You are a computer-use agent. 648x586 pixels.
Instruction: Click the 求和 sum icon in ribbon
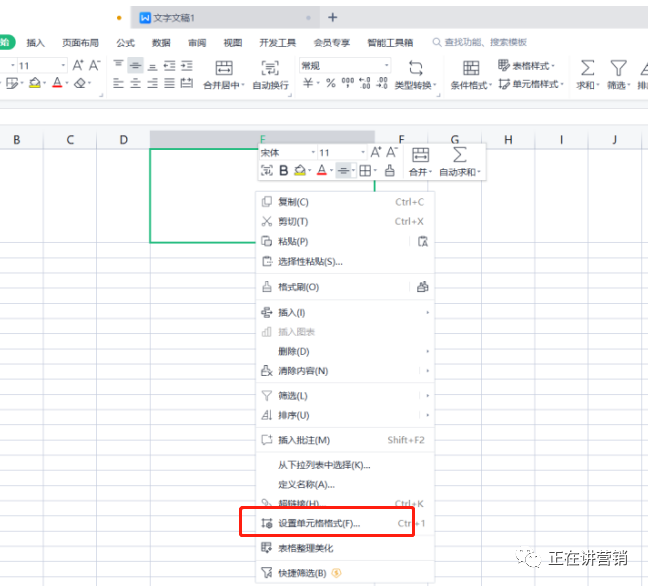587,68
